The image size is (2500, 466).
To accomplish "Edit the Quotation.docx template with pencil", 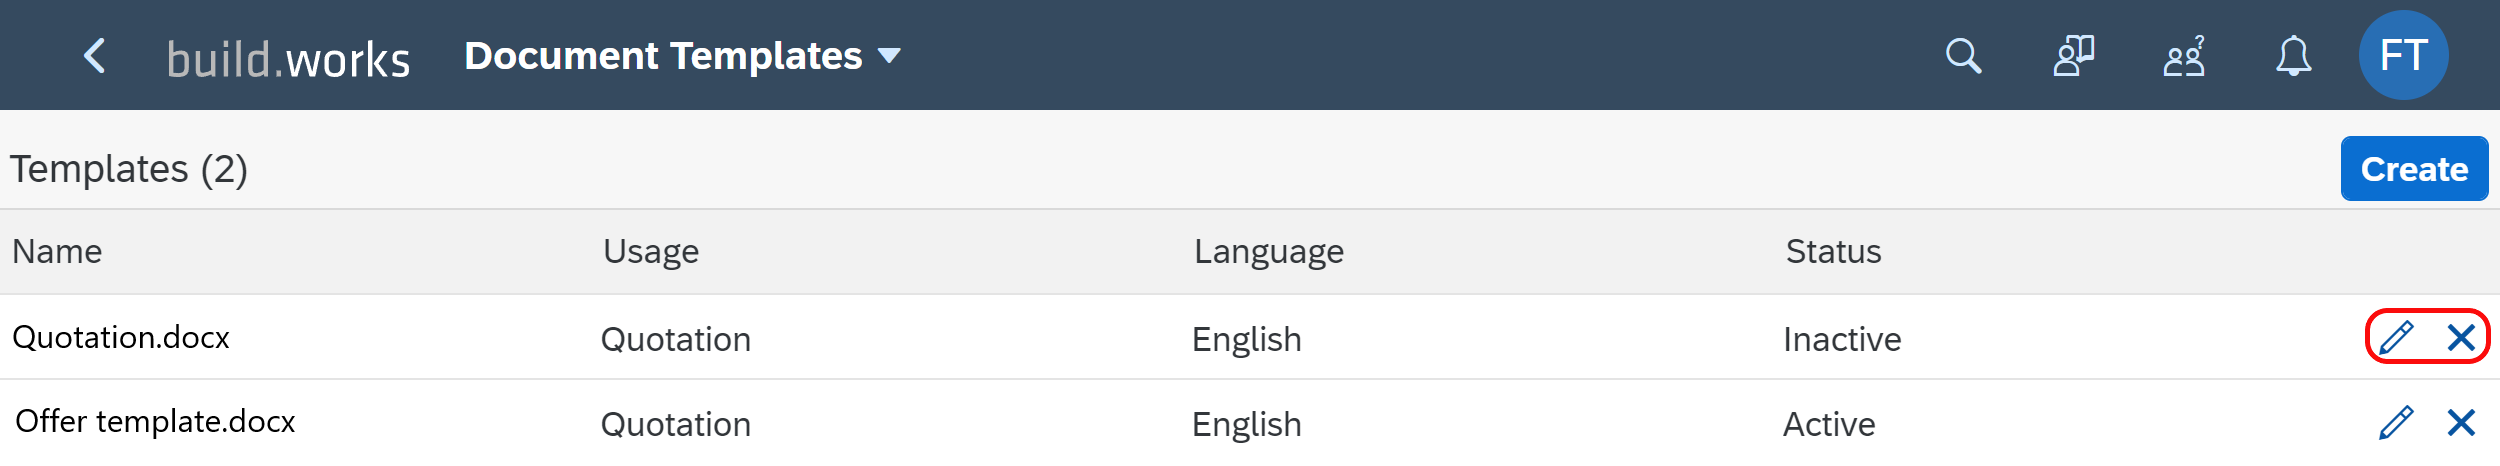I will coord(2396,338).
